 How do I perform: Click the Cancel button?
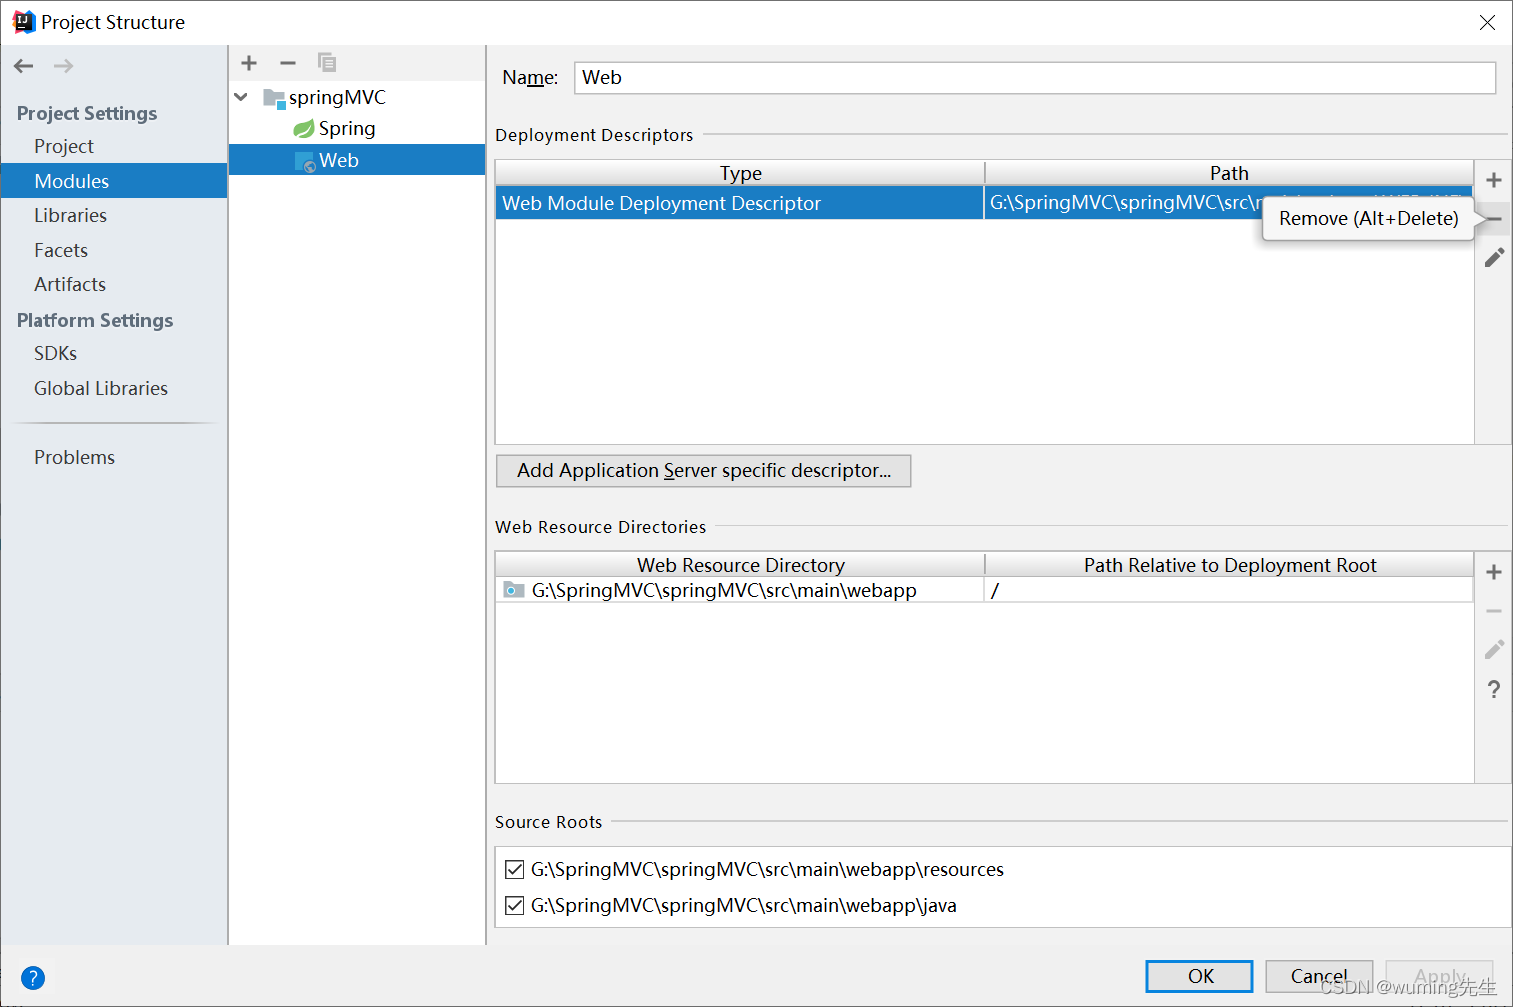point(1319,976)
